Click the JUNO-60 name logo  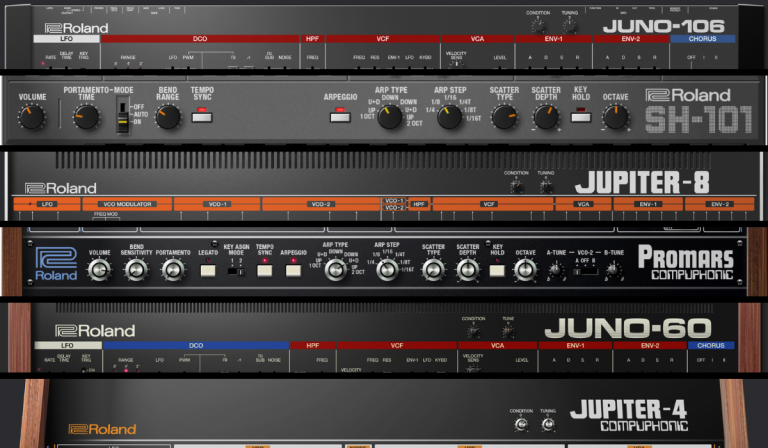pyautogui.click(x=628, y=328)
